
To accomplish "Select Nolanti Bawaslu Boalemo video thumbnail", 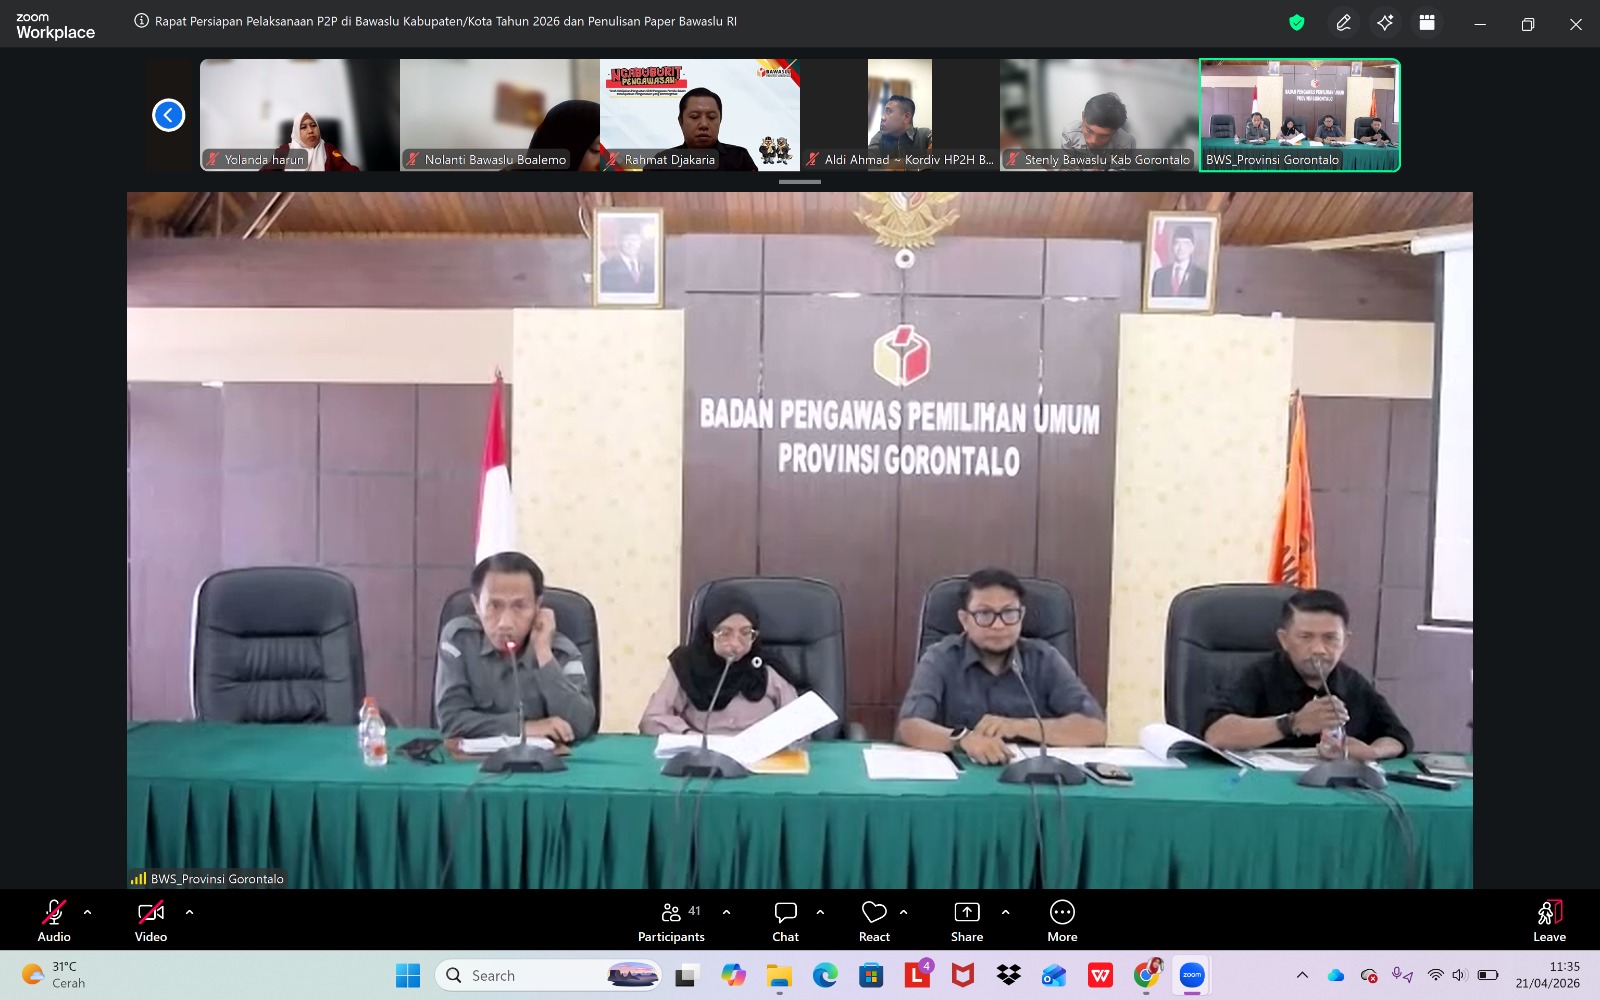I will 500,115.
